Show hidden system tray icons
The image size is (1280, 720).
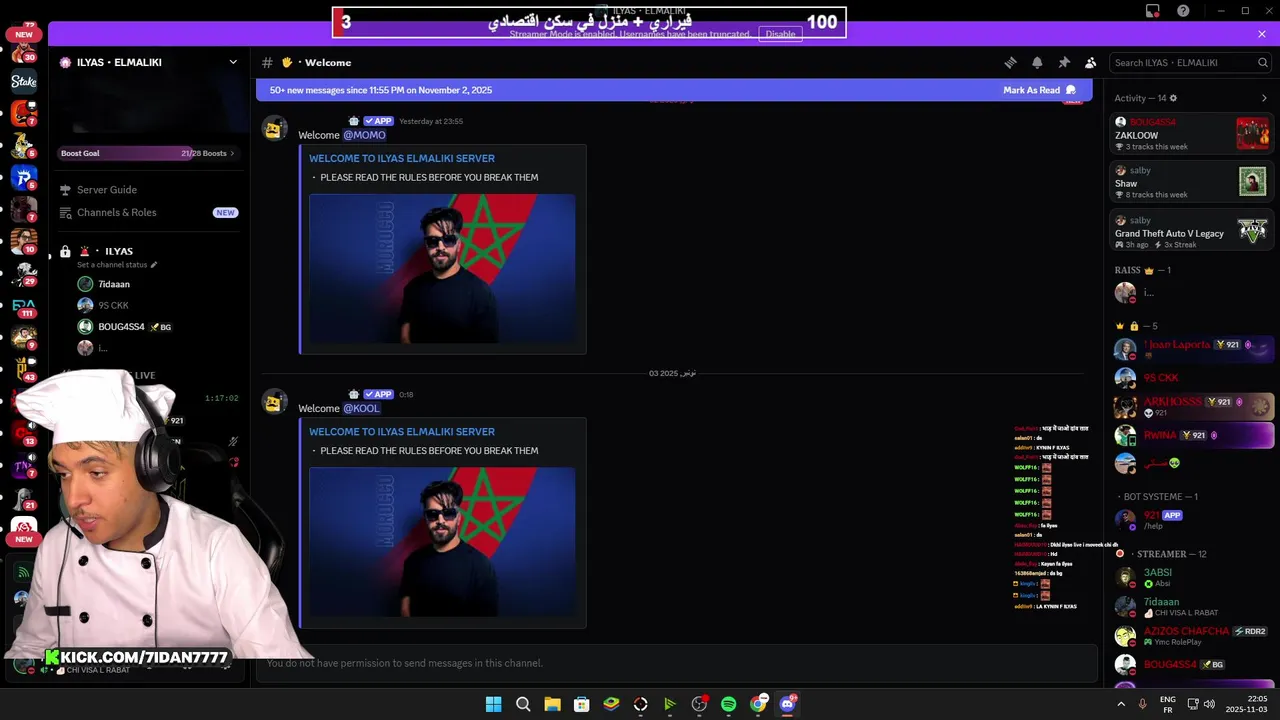tap(1121, 704)
